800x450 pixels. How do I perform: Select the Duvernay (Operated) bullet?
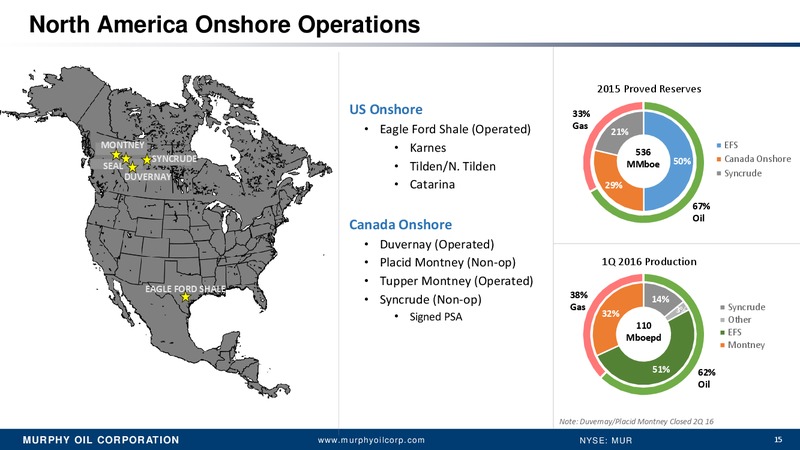point(437,244)
